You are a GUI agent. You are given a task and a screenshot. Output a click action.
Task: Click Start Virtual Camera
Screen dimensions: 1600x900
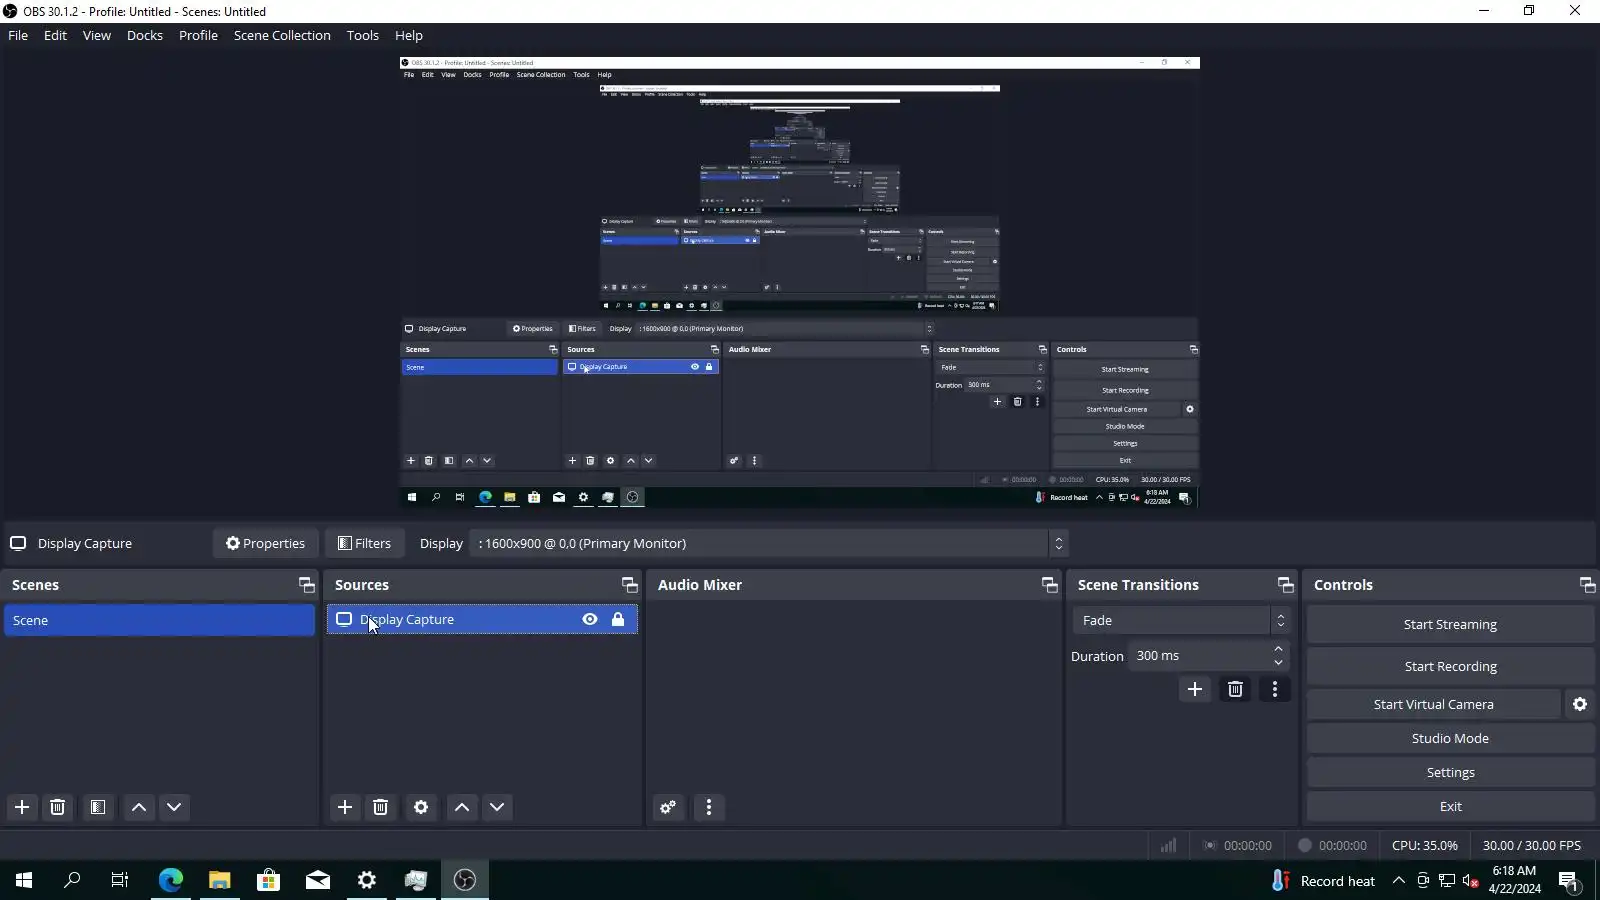[x=1433, y=704]
